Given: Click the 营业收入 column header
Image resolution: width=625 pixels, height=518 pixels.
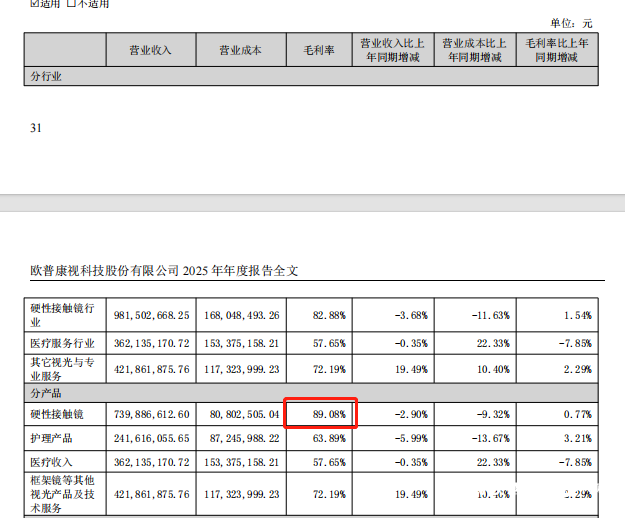Looking at the screenshot, I should click(150, 50).
